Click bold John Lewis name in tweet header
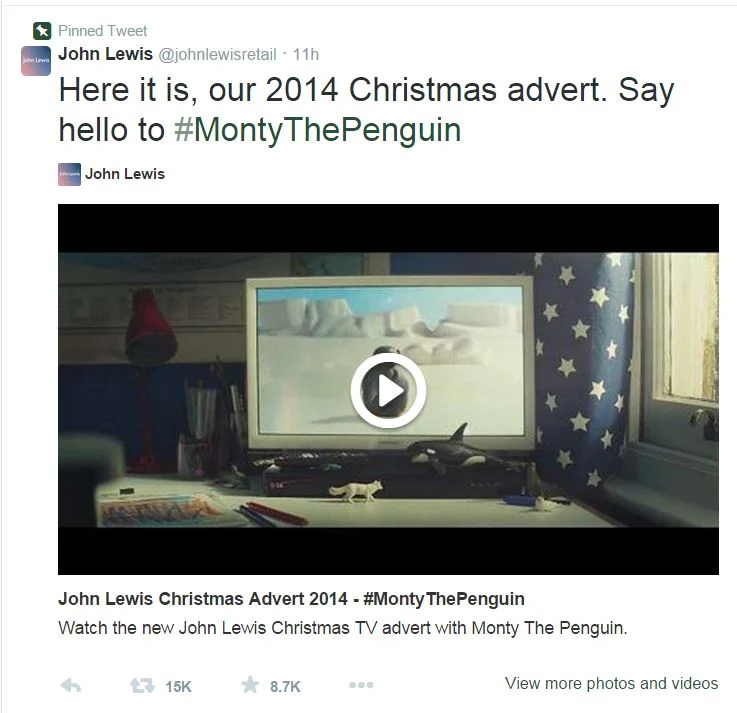Screen dimensions: 737x713 coord(105,54)
